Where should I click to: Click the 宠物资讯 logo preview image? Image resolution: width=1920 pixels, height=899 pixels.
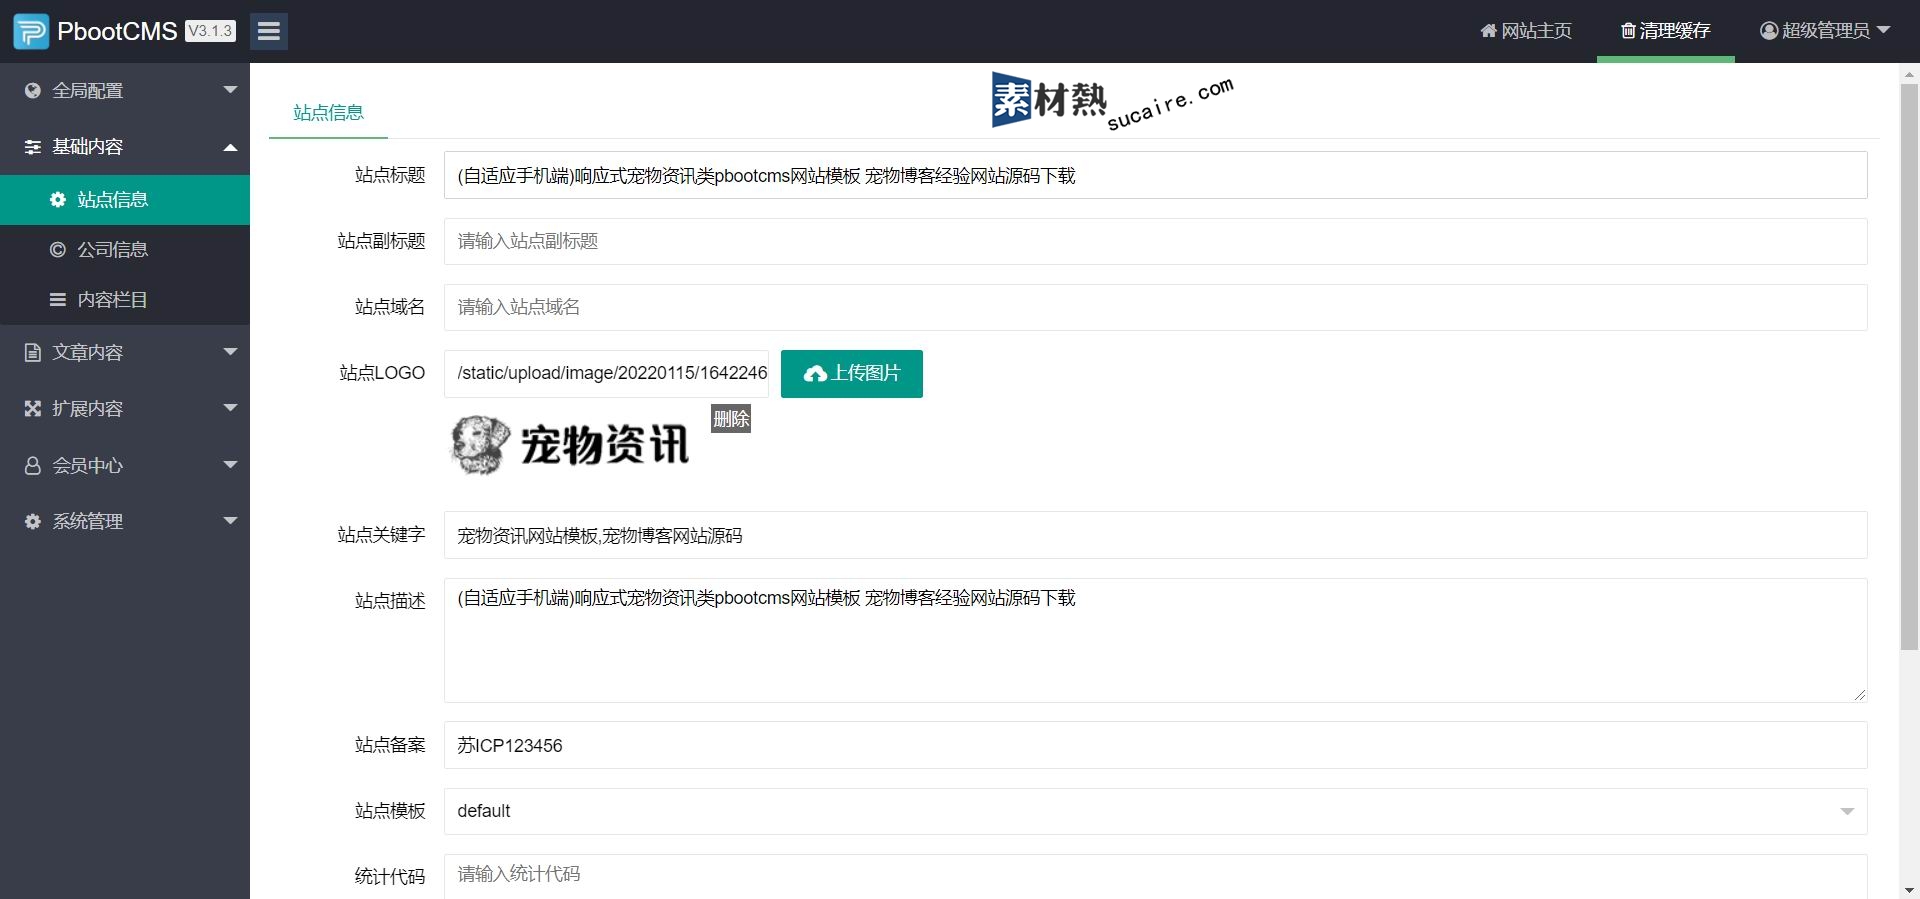(x=570, y=445)
